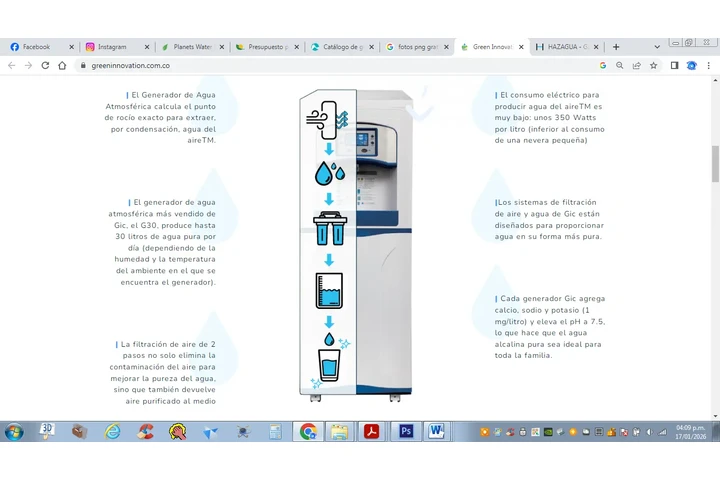
Task: Click the text 'La filtración de aire de 2'
Action: [x=168, y=344]
